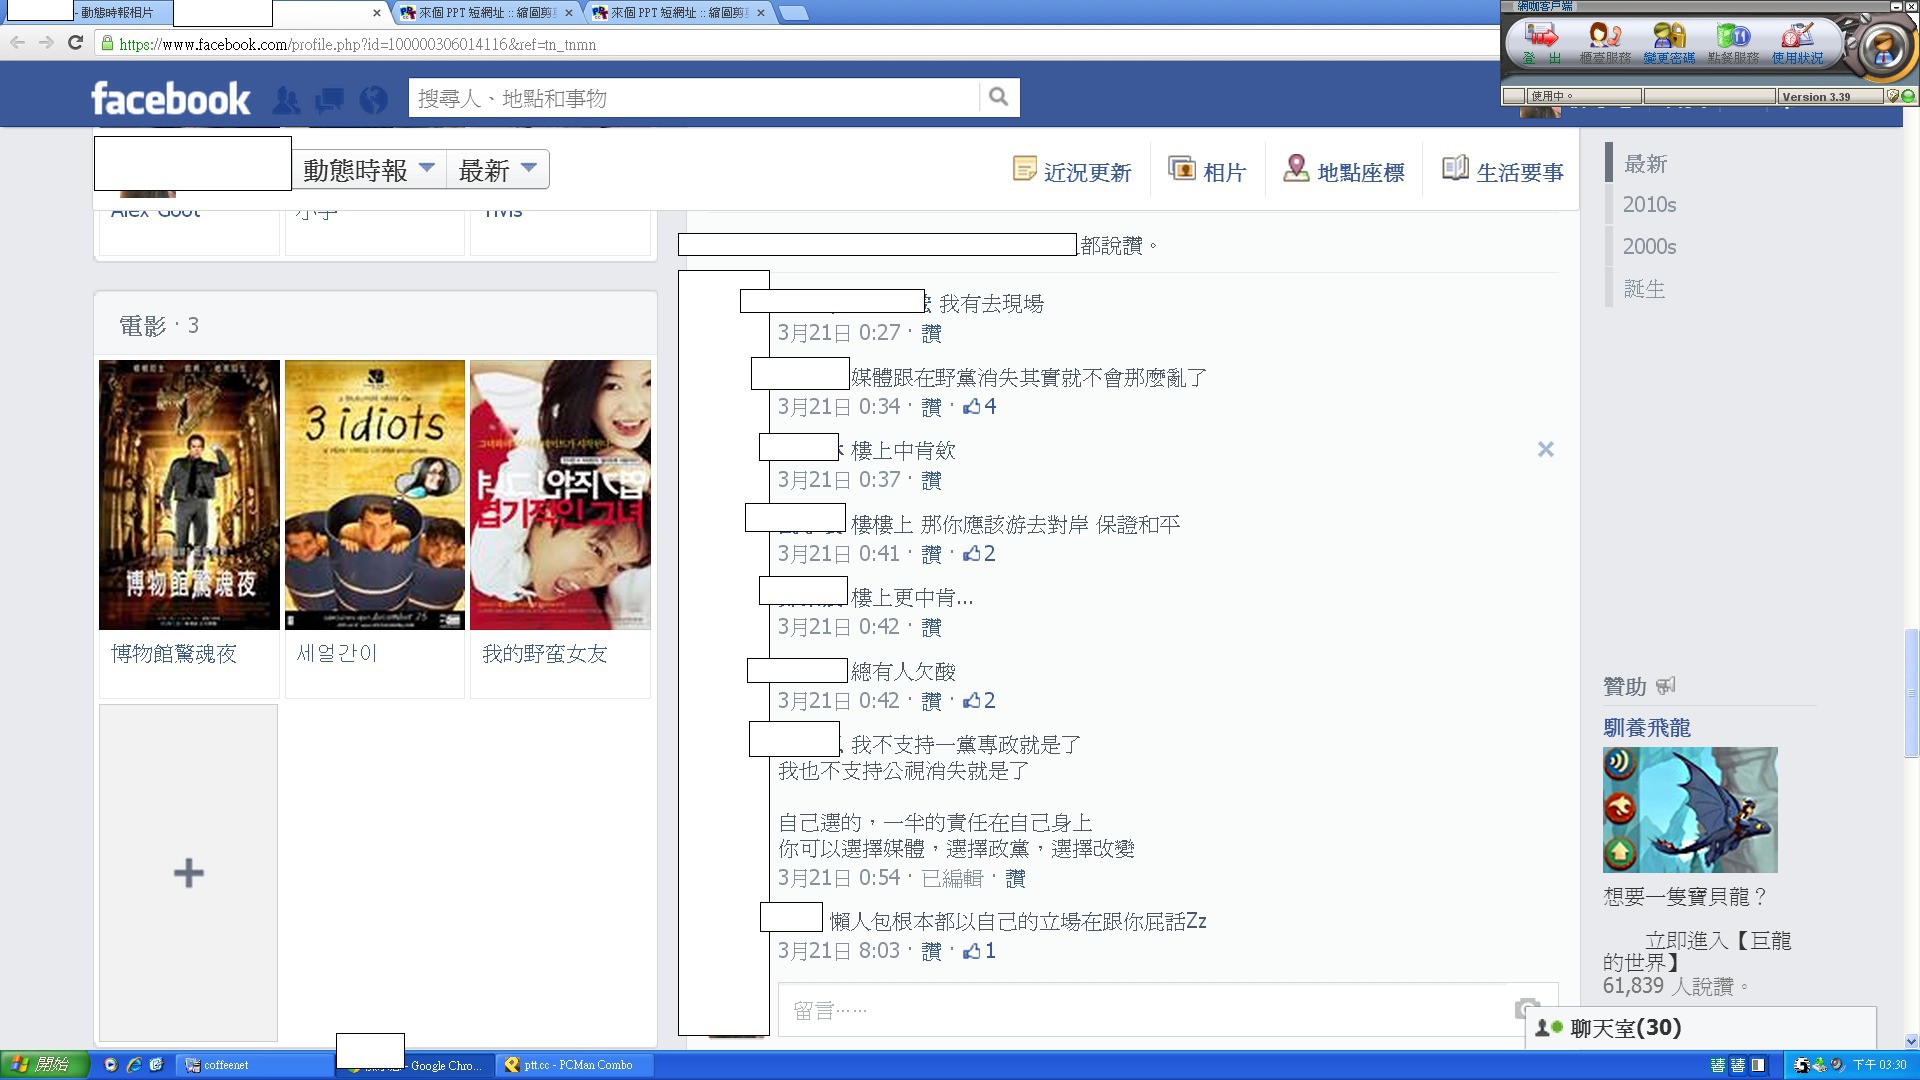Click the thumbs-up count on 0:34 comment
The width and height of the screenshot is (1920, 1080).
pos(980,407)
